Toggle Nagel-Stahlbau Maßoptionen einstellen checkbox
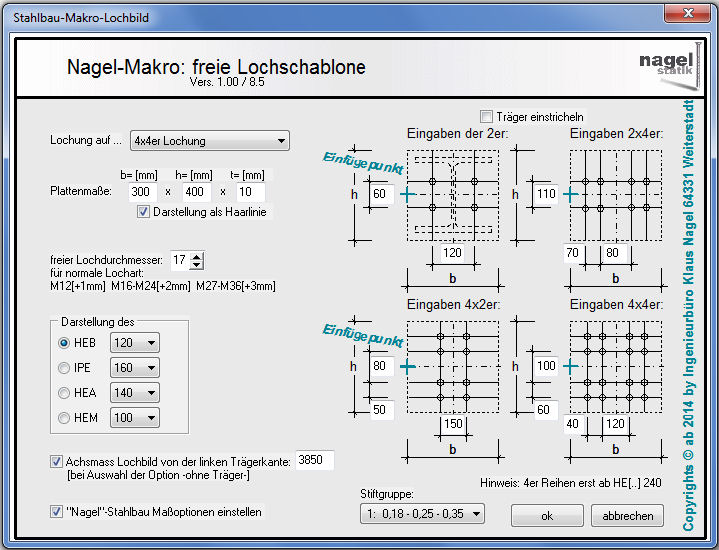The width and height of the screenshot is (719, 550). pyautogui.click(x=57, y=511)
